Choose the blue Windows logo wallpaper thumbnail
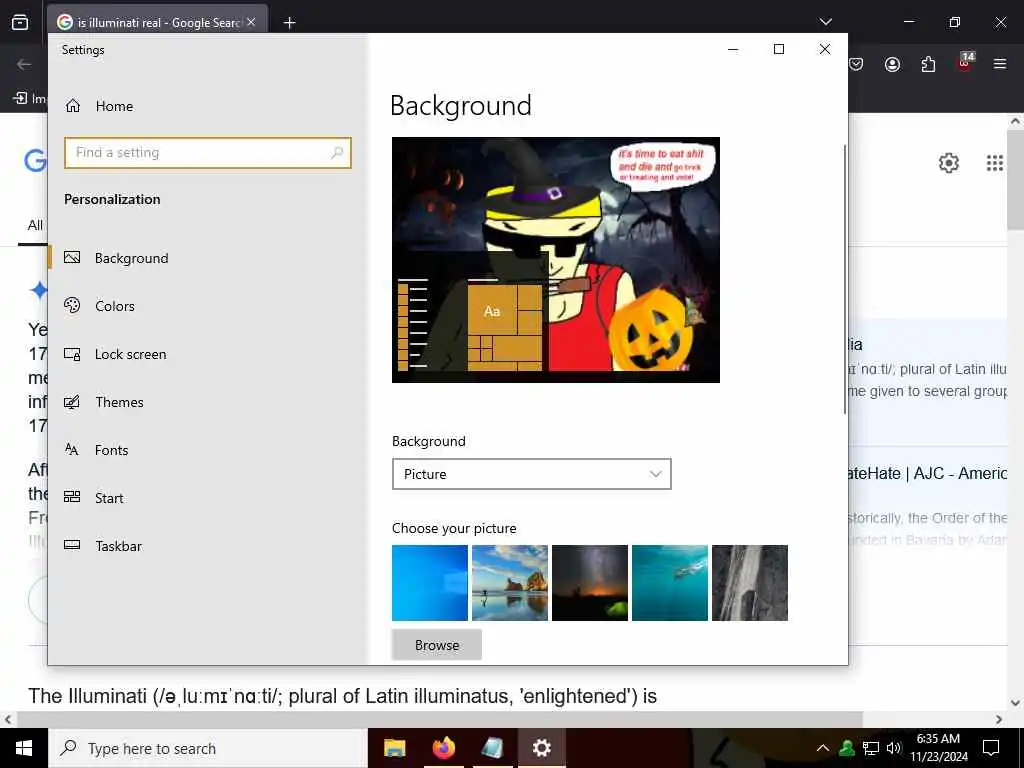This screenshot has width=1024, height=768. coord(430,583)
